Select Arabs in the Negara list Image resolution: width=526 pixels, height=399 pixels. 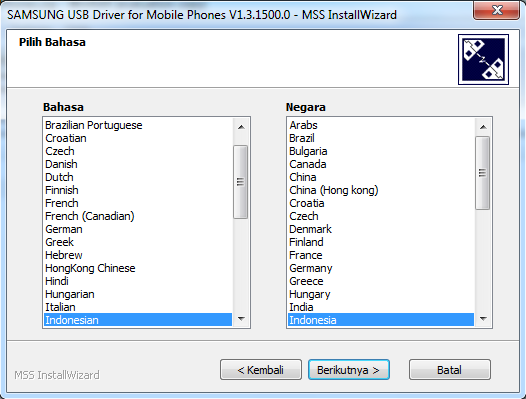click(x=381, y=125)
